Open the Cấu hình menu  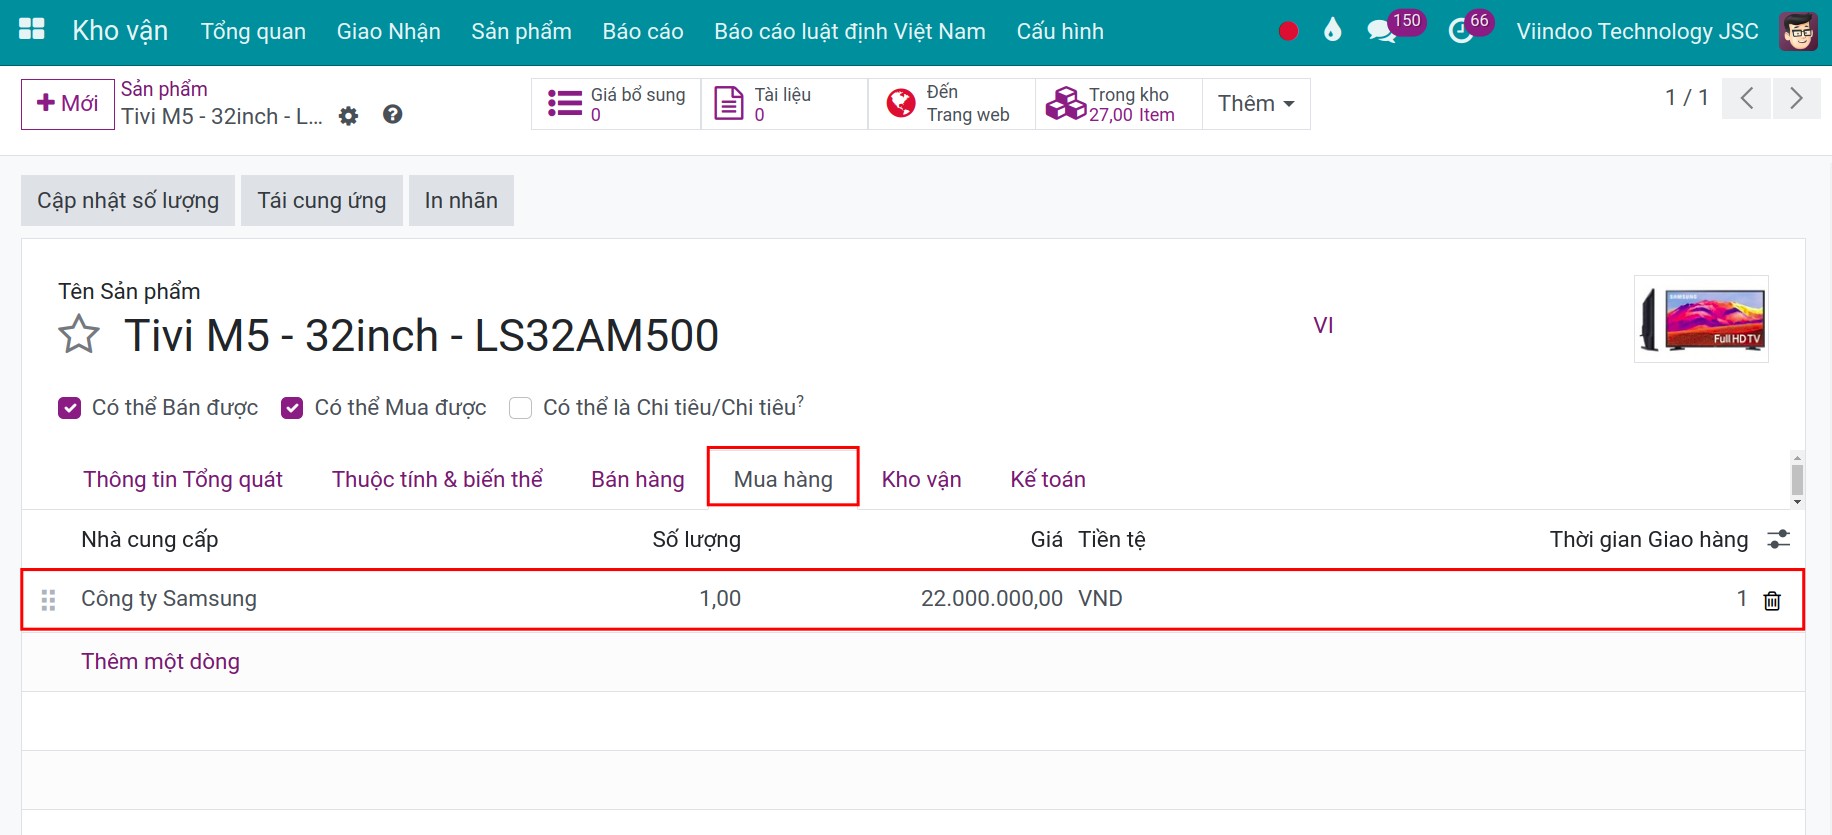click(1060, 32)
